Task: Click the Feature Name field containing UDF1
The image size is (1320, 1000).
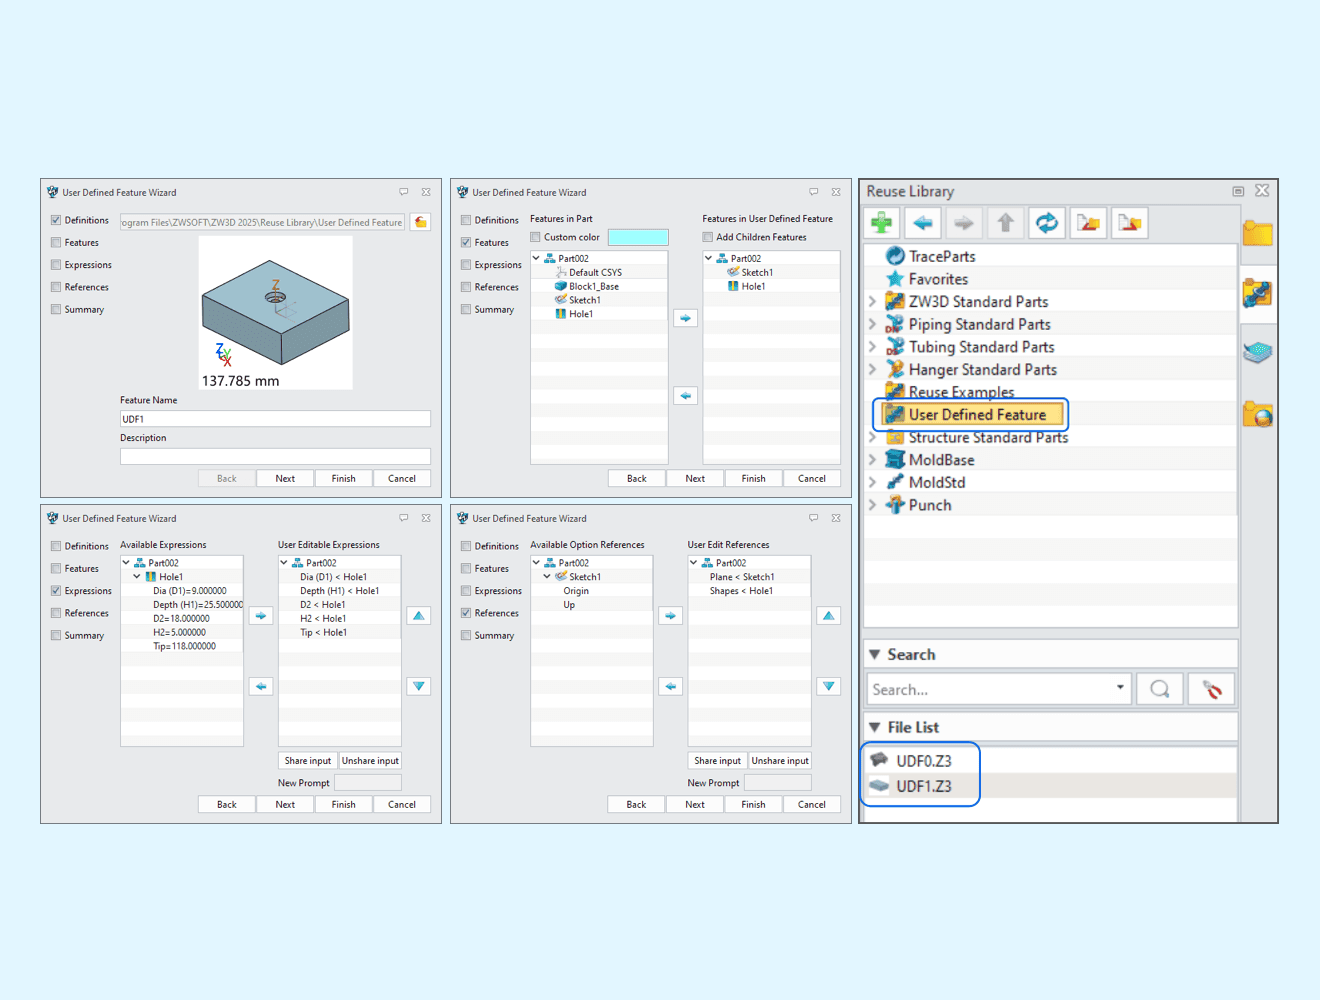Action: coord(275,419)
